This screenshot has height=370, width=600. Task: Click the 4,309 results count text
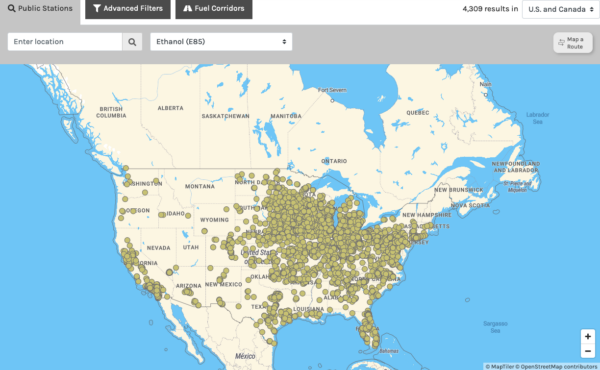[490, 9]
